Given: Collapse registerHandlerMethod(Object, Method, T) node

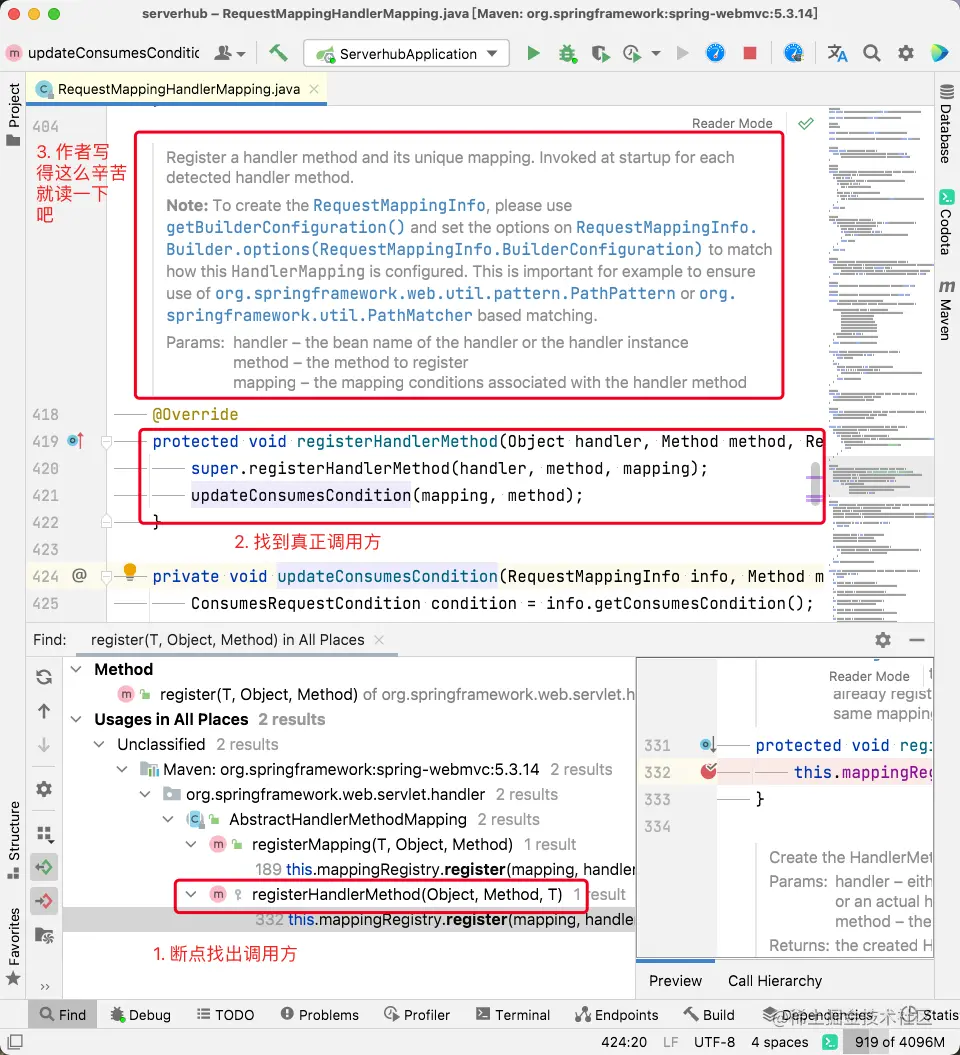Looking at the screenshot, I should 191,894.
